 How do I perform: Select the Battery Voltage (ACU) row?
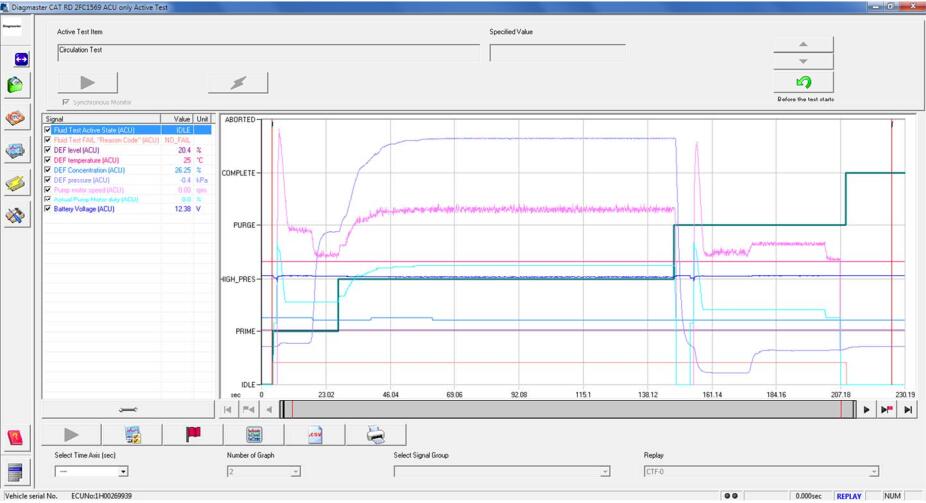click(x=127, y=209)
